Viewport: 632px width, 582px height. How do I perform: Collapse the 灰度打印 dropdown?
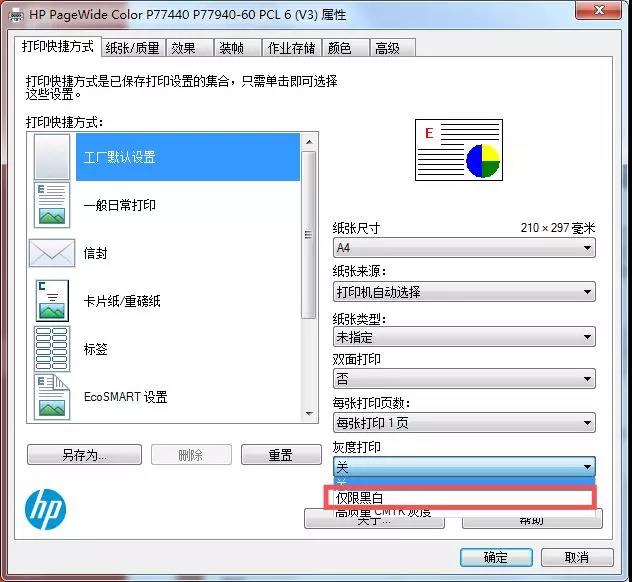[x=464, y=467]
